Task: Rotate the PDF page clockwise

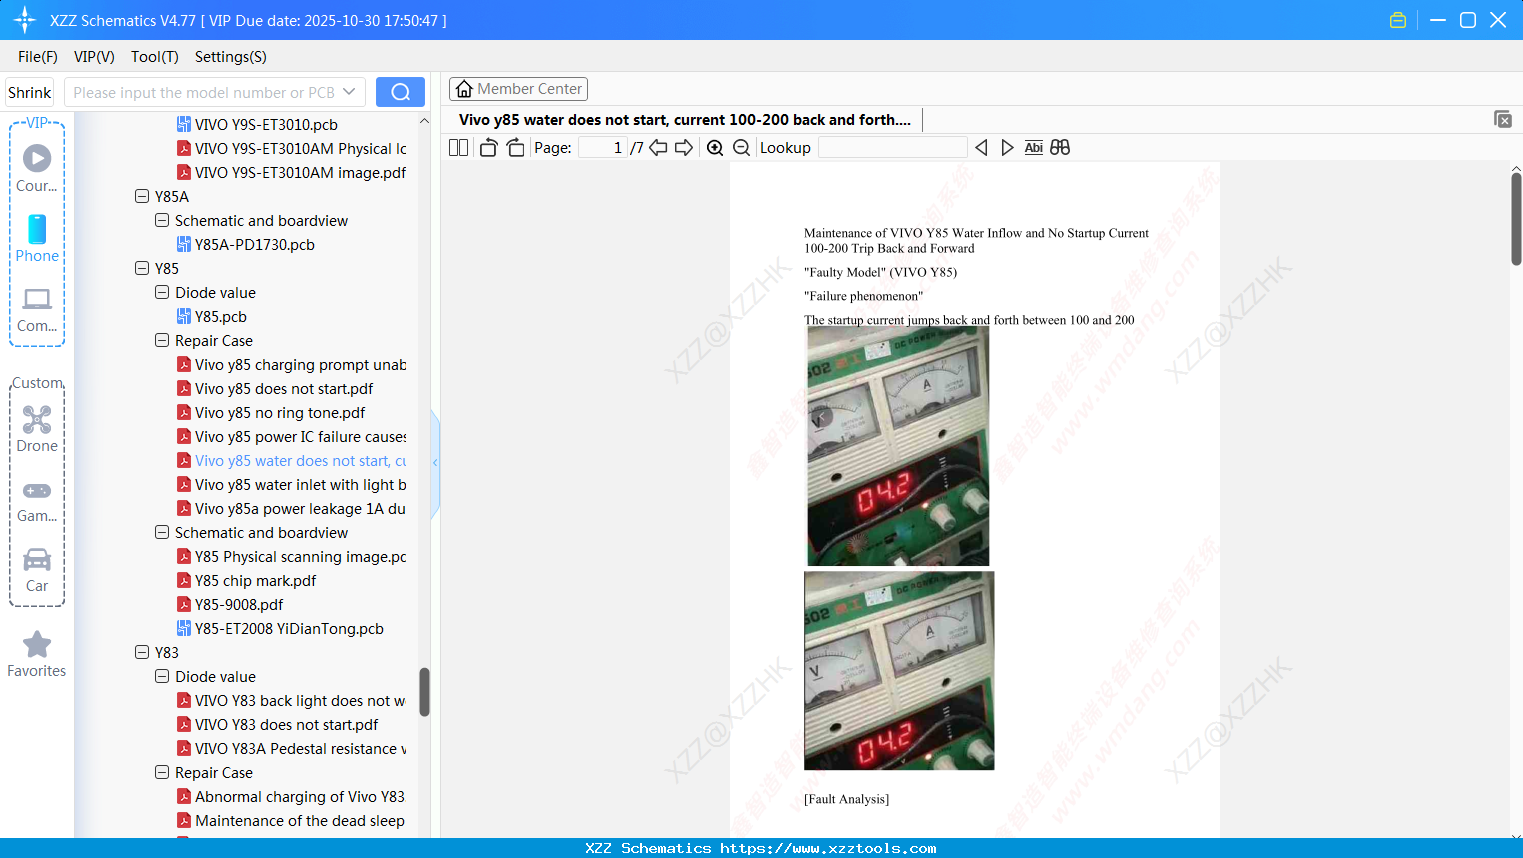Action: (515, 147)
